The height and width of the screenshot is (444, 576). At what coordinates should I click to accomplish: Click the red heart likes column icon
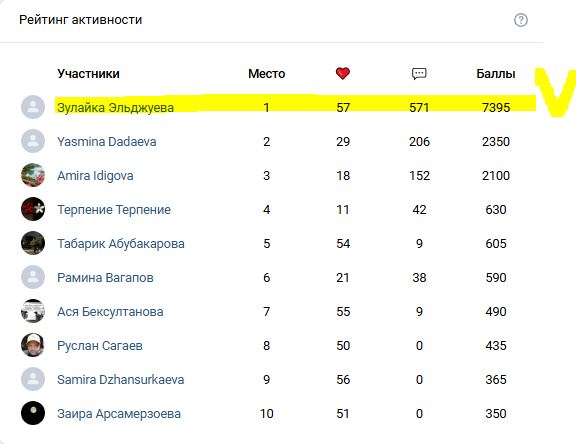pyautogui.click(x=342, y=73)
